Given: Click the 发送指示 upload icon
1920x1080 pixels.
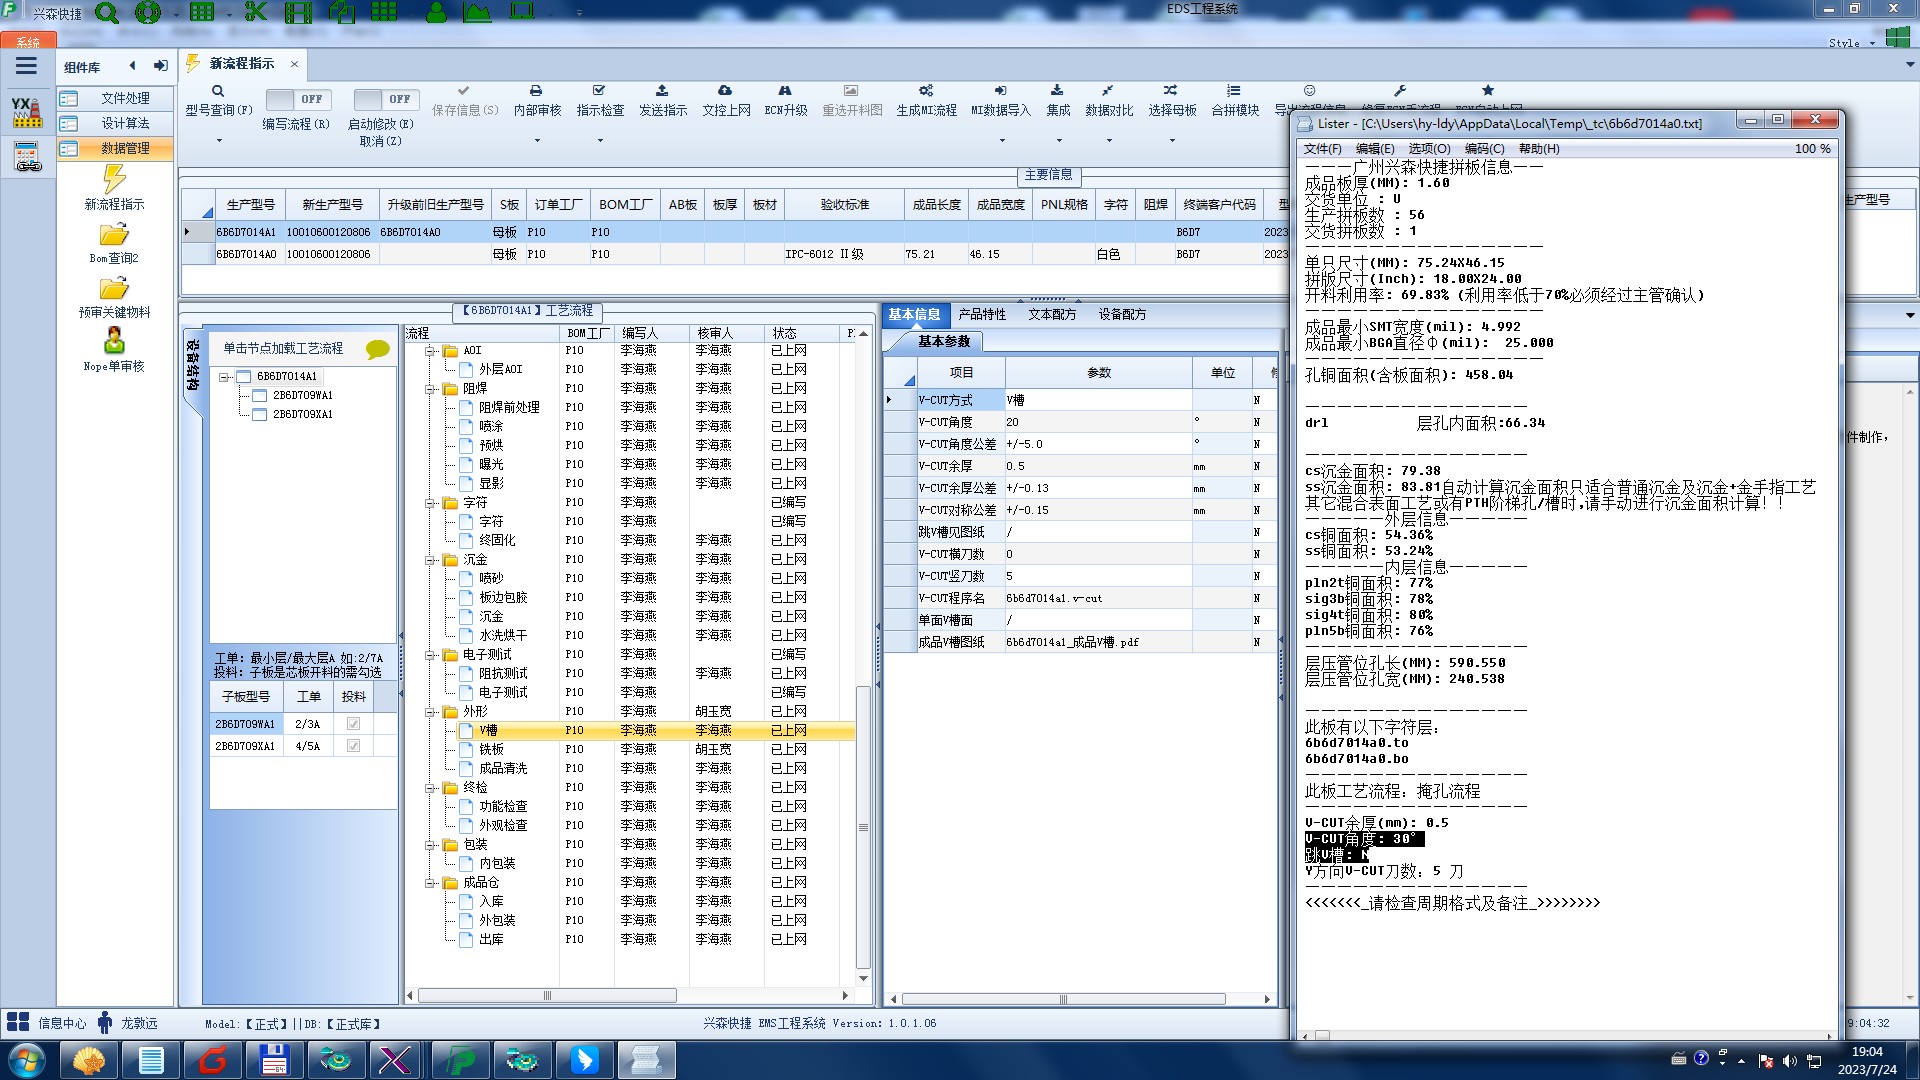Looking at the screenshot, I should point(662,91).
